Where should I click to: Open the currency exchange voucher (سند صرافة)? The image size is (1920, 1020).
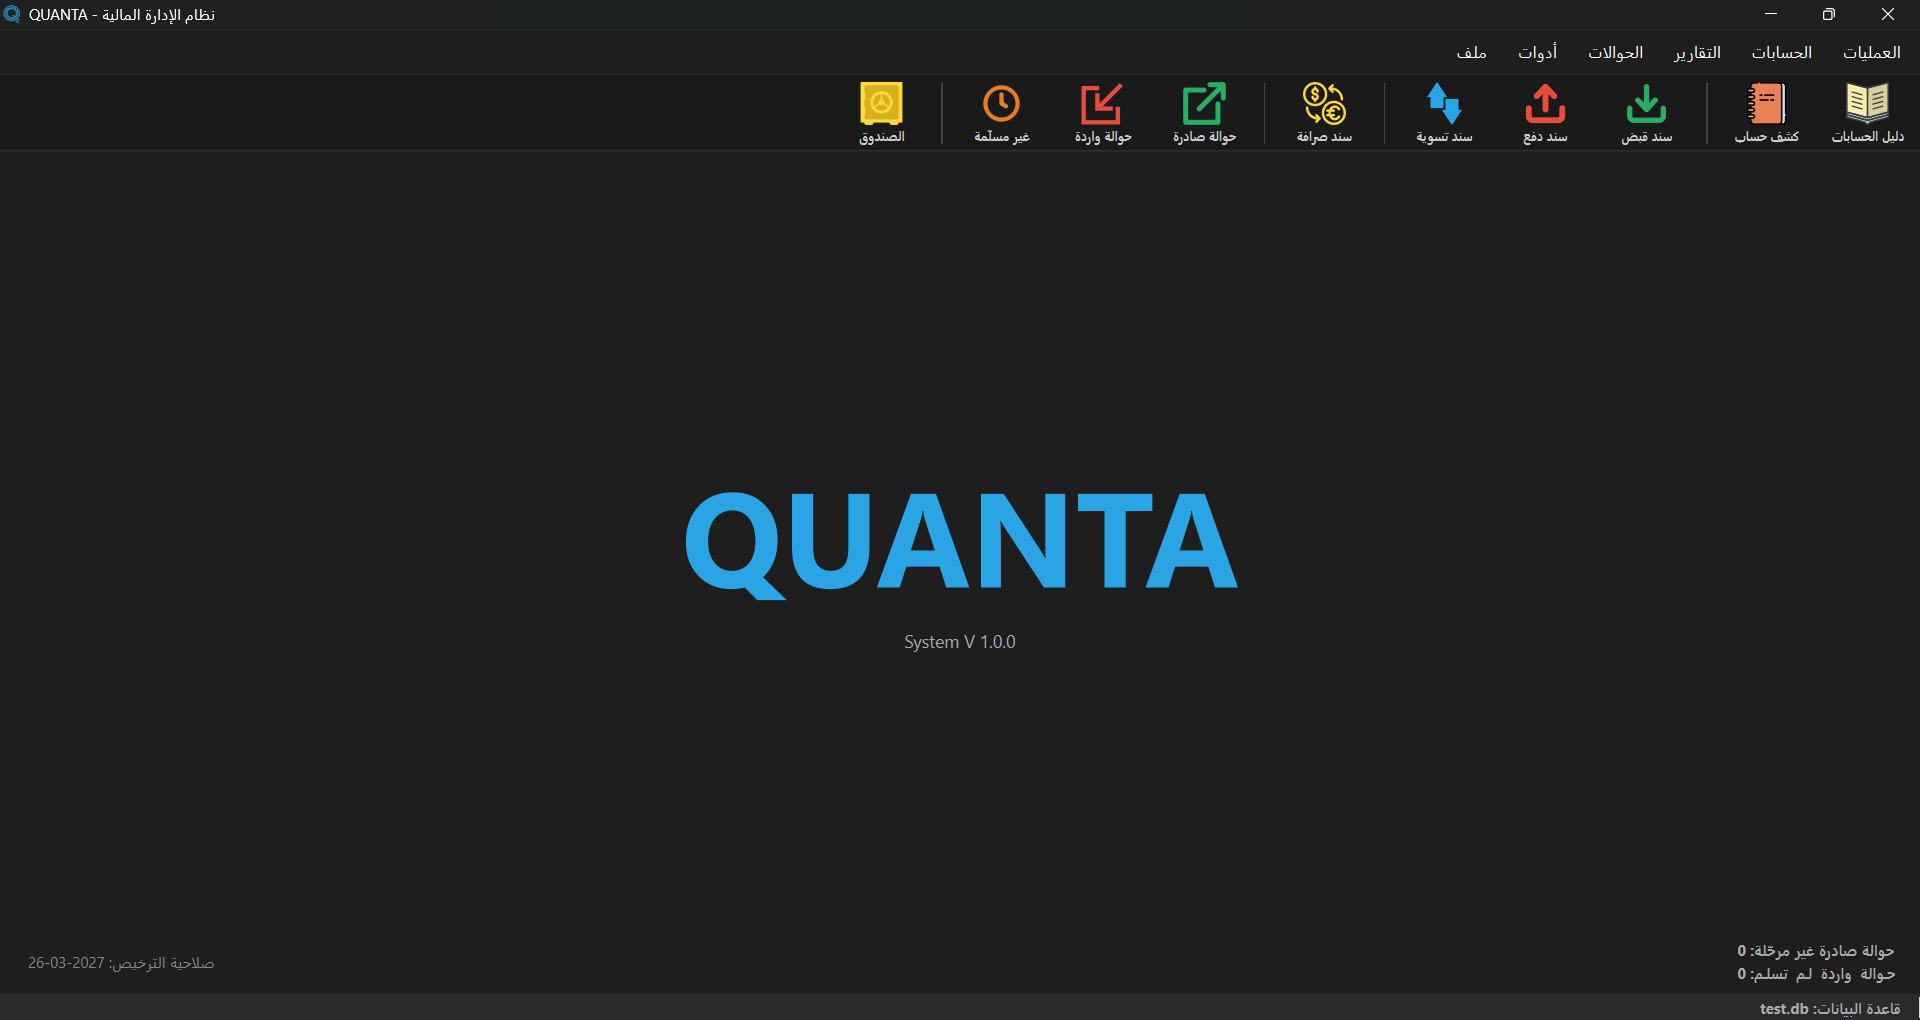coord(1324,113)
